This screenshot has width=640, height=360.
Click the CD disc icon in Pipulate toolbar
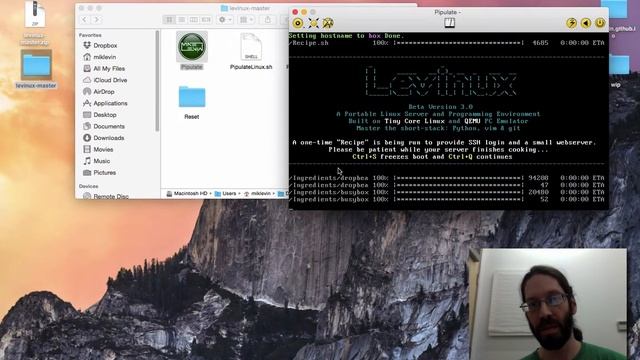click(298, 23)
